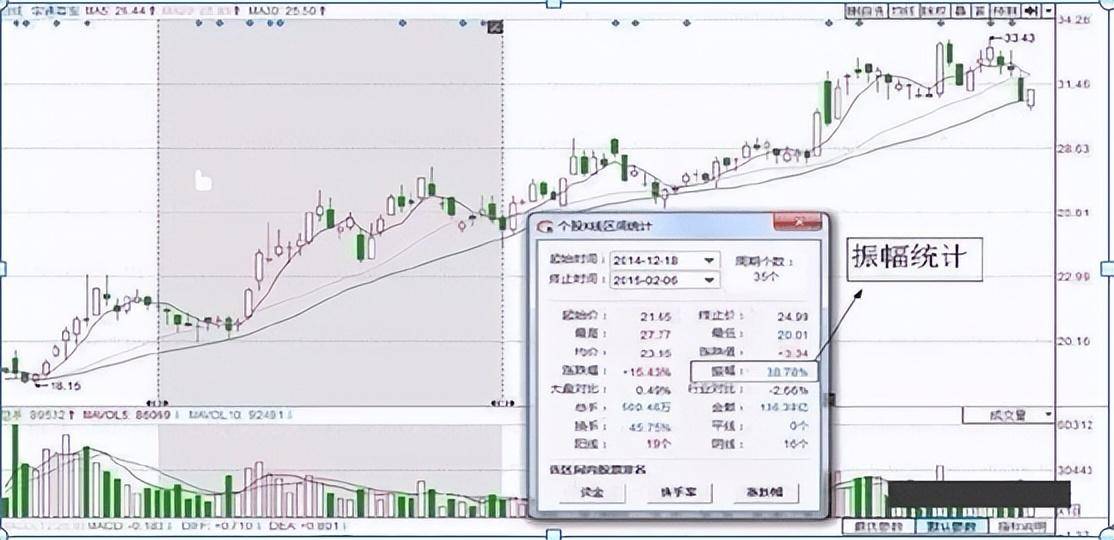The image size is (1114, 540).
Task: Open the small dropdown arrow ending chart toolbar
Action: (1049, 11)
